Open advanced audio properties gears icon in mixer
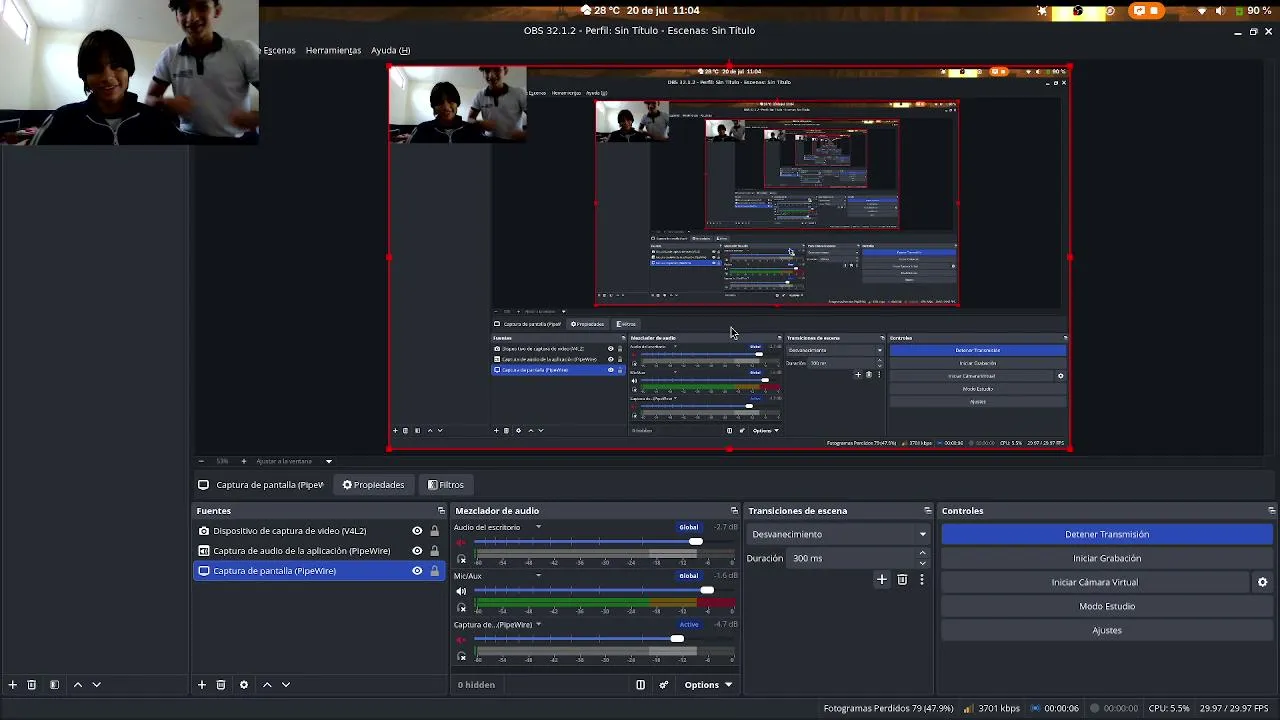The width and height of the screenshot is (1280, 720). [663, 685]
